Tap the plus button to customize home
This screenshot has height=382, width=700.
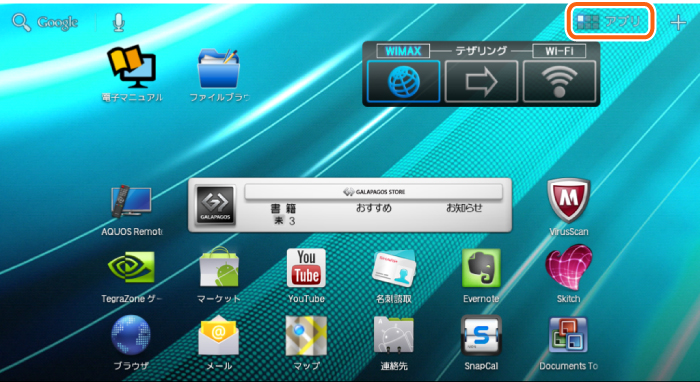[x=678, y=22]
